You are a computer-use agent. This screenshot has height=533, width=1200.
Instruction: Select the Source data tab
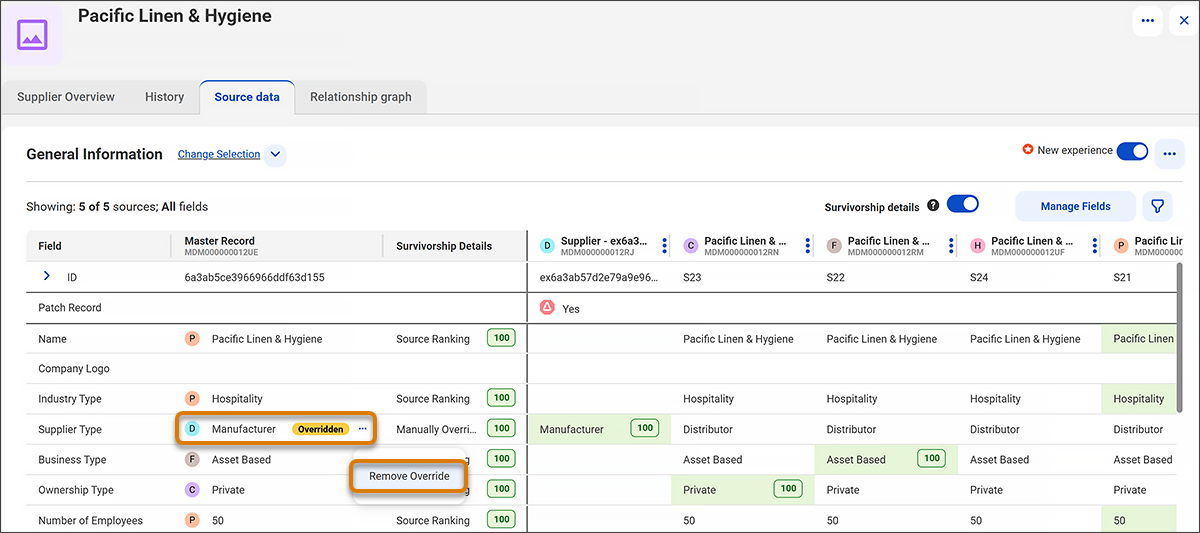click(x=247, y=97)
